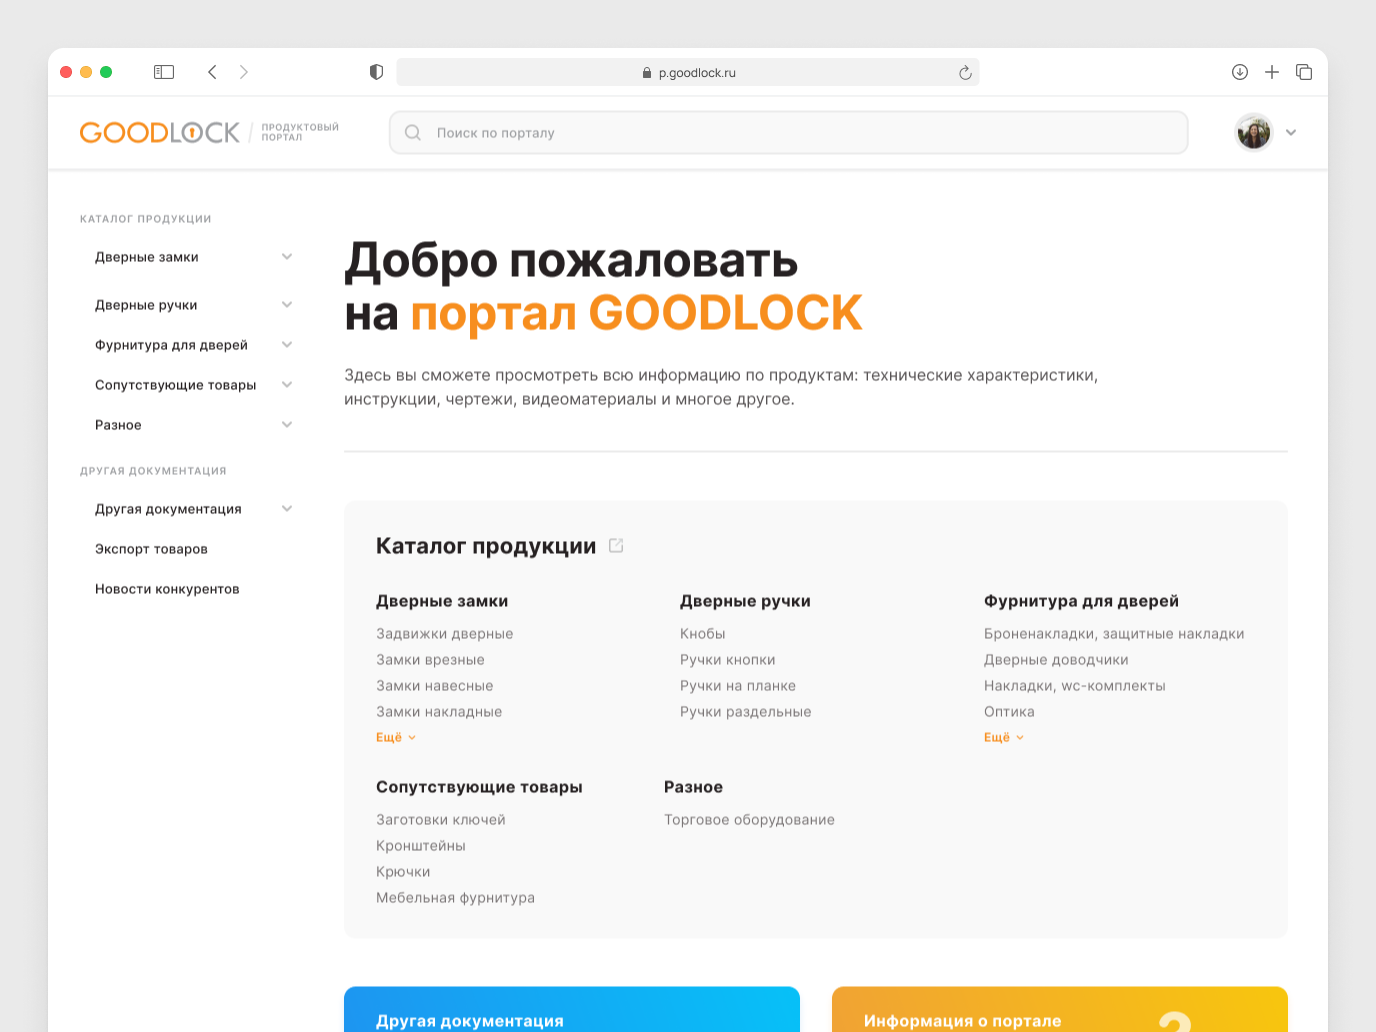This screenshot has width=1376, height=1032.
Task: Click the p.goodlock.ru address bar
Action: pyautogui.click(x=688, y=72)
